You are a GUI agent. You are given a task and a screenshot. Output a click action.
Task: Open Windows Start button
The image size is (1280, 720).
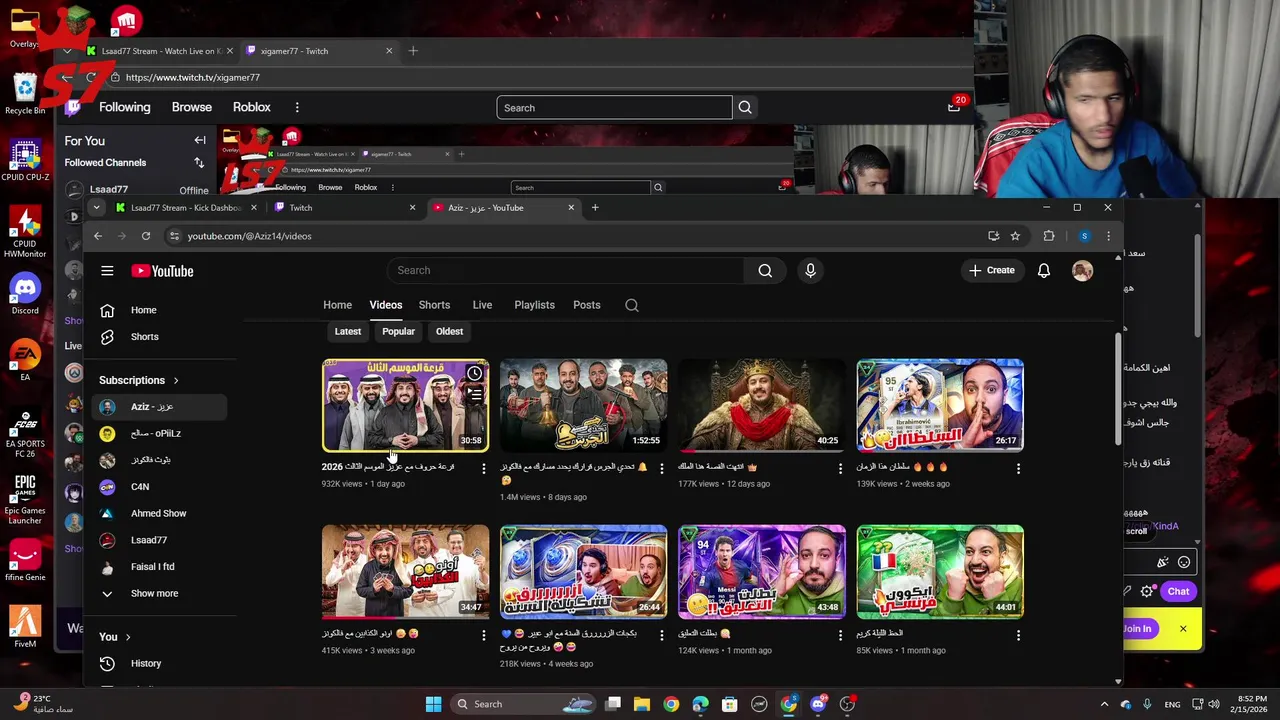point(433,704)
